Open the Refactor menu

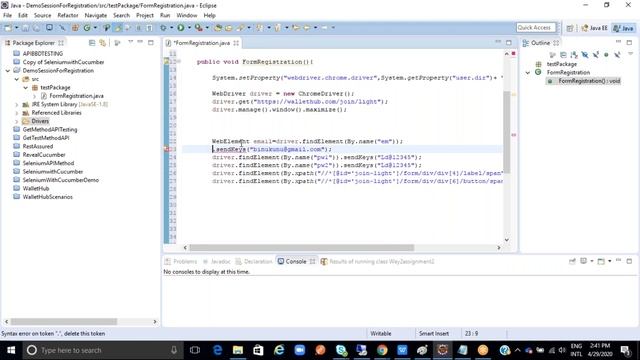pos(68,16)
